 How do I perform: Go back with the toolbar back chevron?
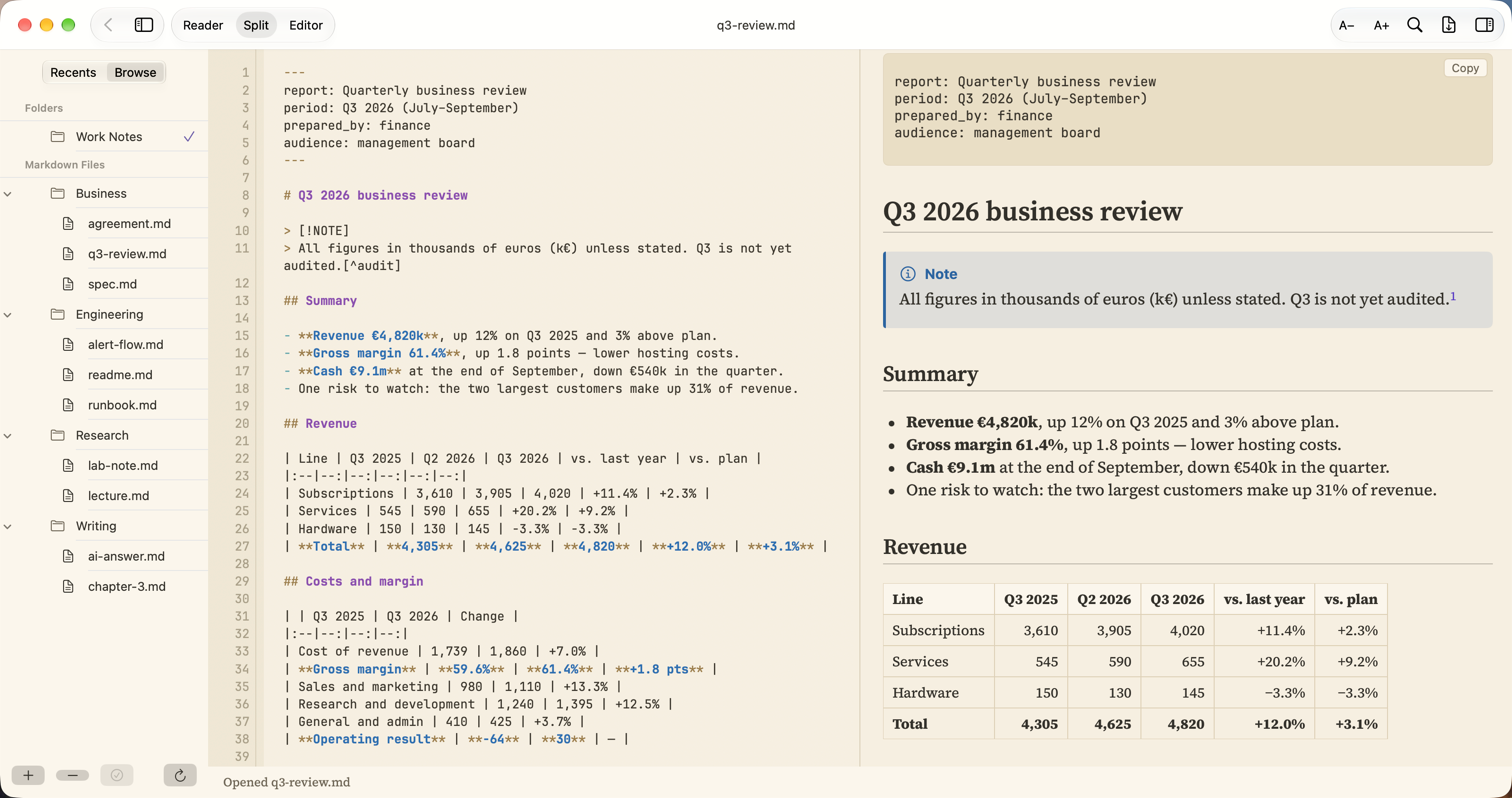108,25
